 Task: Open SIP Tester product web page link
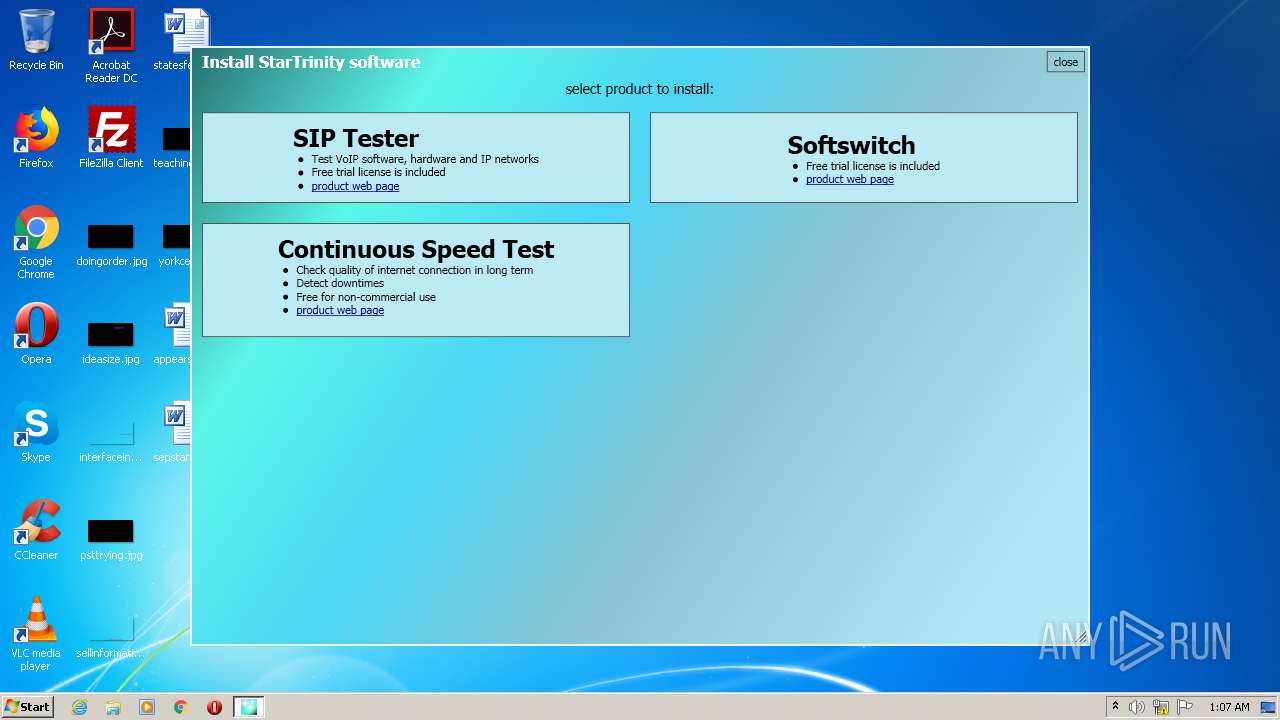click(355, 186)
